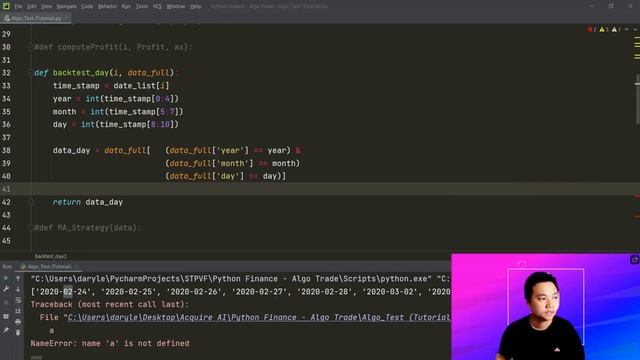The image size is (640, 360).
Task: Open the VCS menu
Action: pyautogui.click(x=157, y=7)
